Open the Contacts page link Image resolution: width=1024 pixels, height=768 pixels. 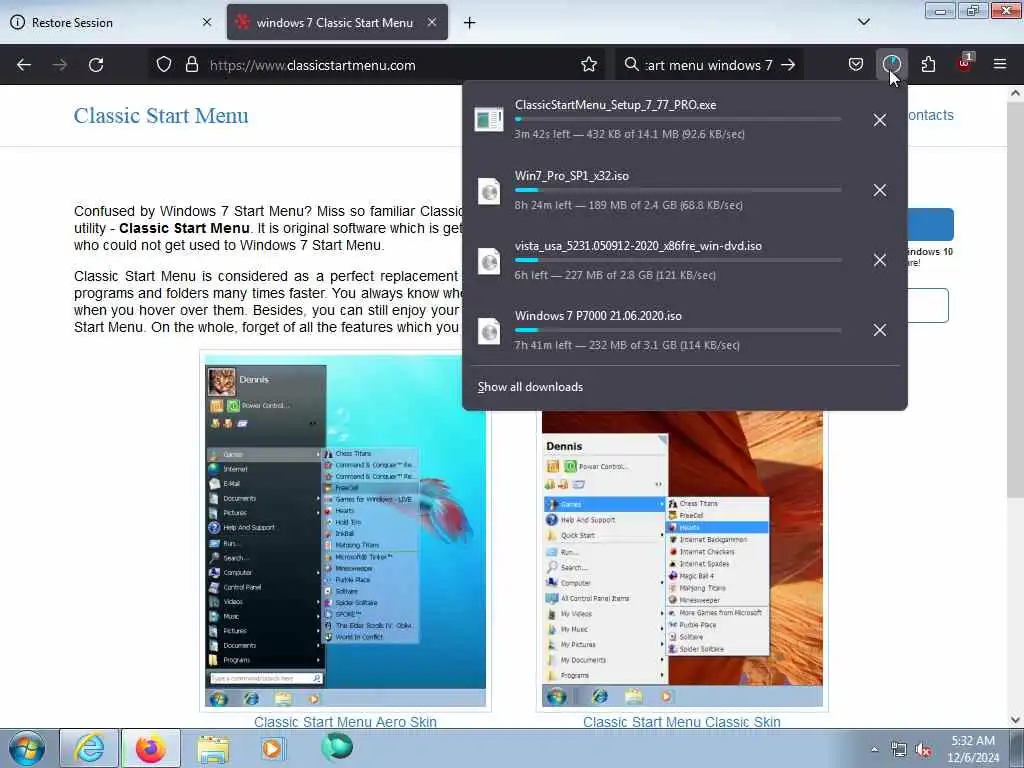point(931,115)
